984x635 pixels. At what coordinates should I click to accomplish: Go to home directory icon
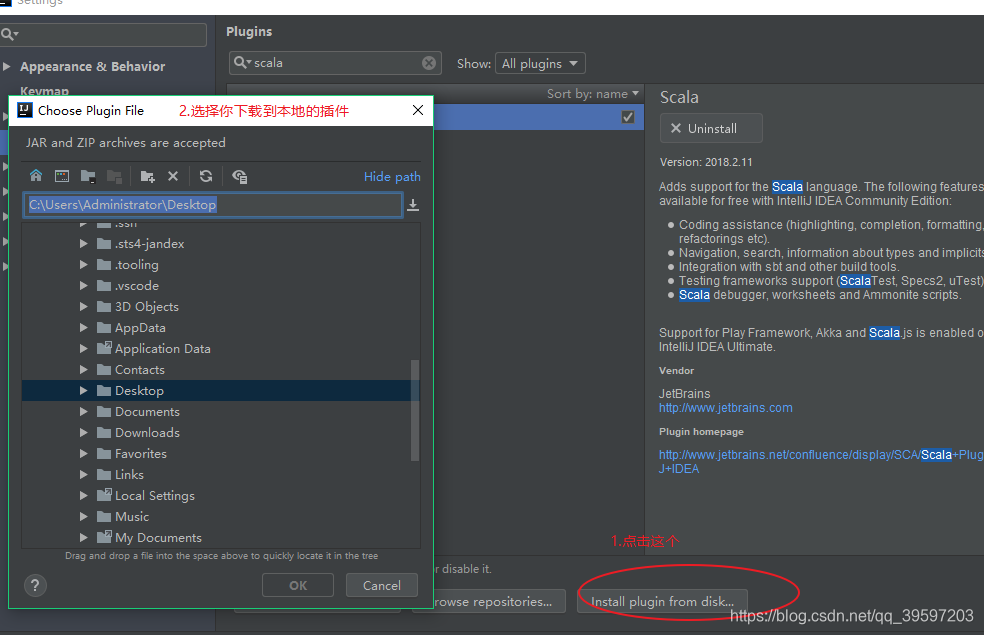click(36, 176)
